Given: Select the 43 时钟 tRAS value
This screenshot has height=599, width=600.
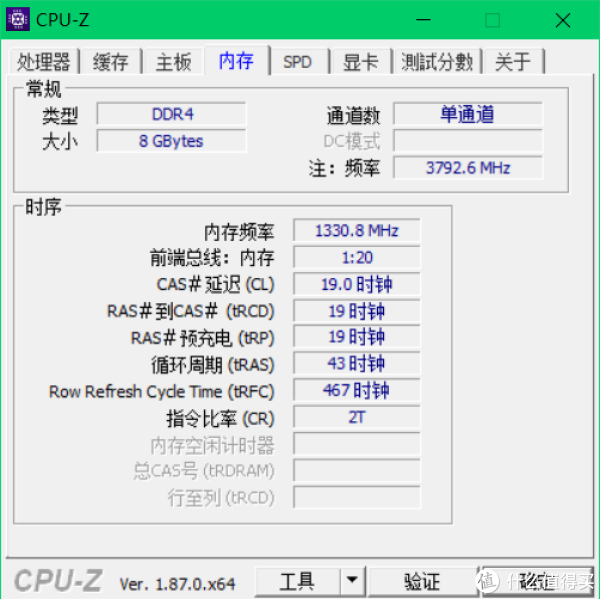Looking at the screenshot, I should 357,363.
